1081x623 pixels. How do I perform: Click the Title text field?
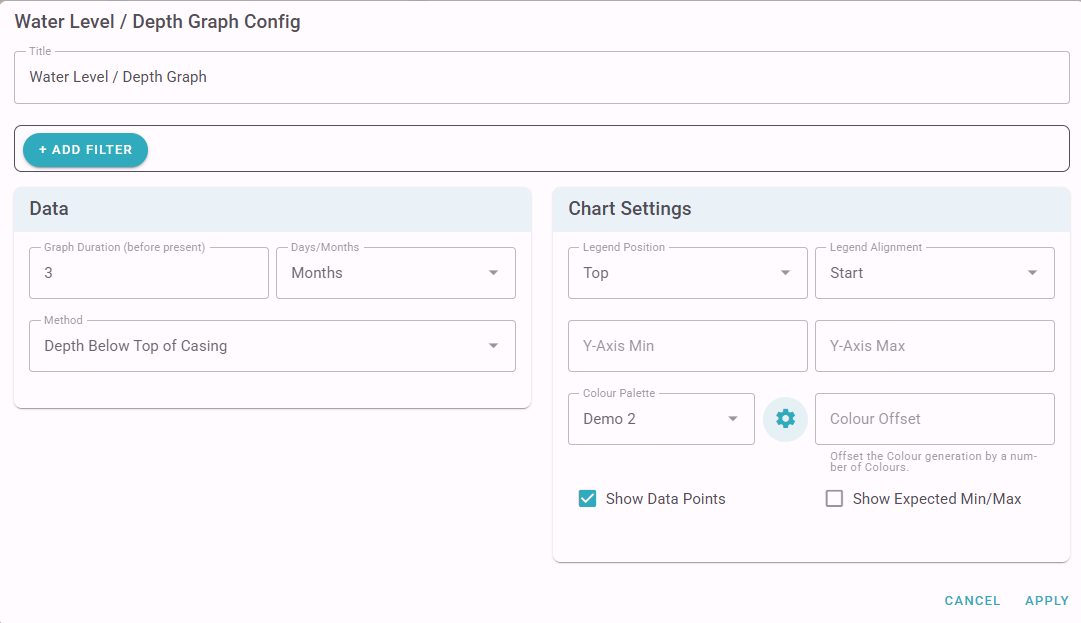point(541,77)
